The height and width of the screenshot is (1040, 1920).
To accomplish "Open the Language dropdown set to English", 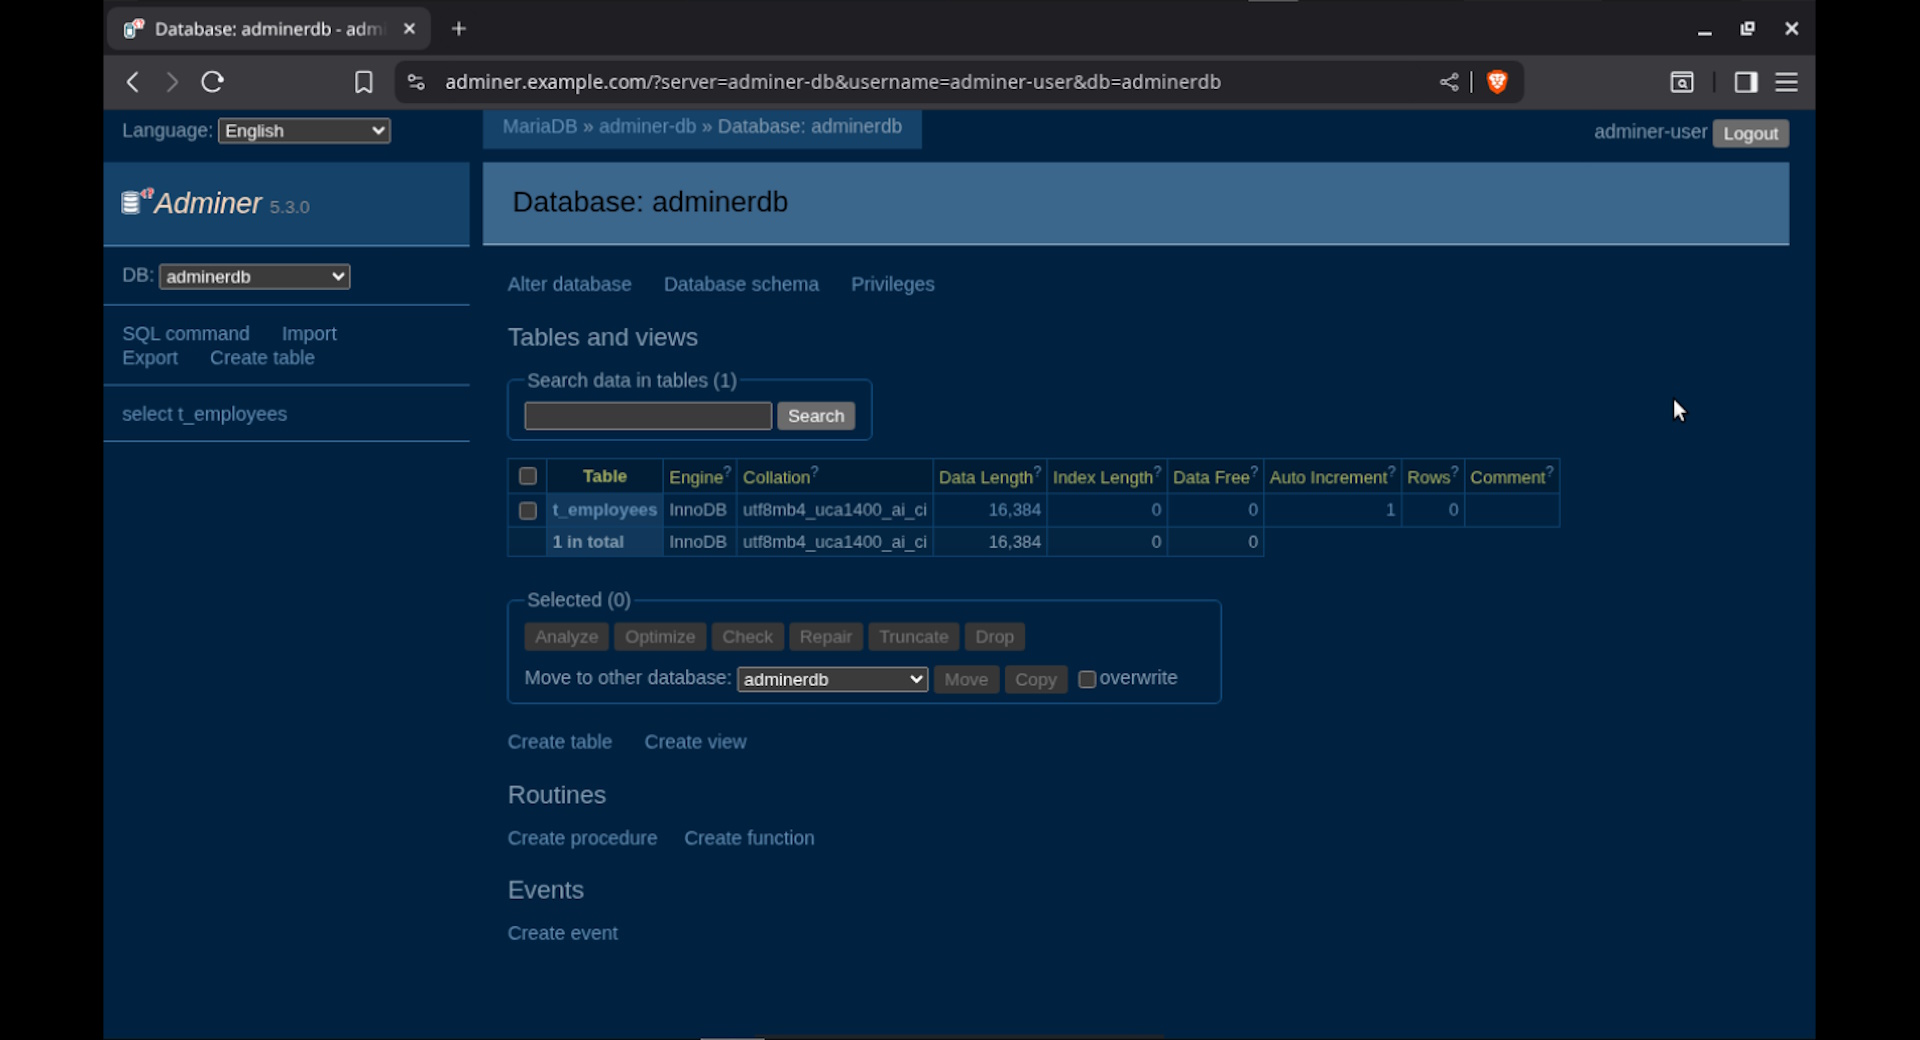I will 303,130.
